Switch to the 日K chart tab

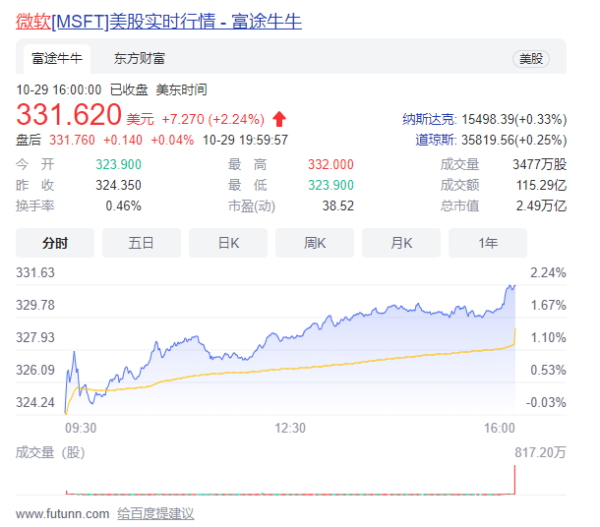[x=228, y=243]
